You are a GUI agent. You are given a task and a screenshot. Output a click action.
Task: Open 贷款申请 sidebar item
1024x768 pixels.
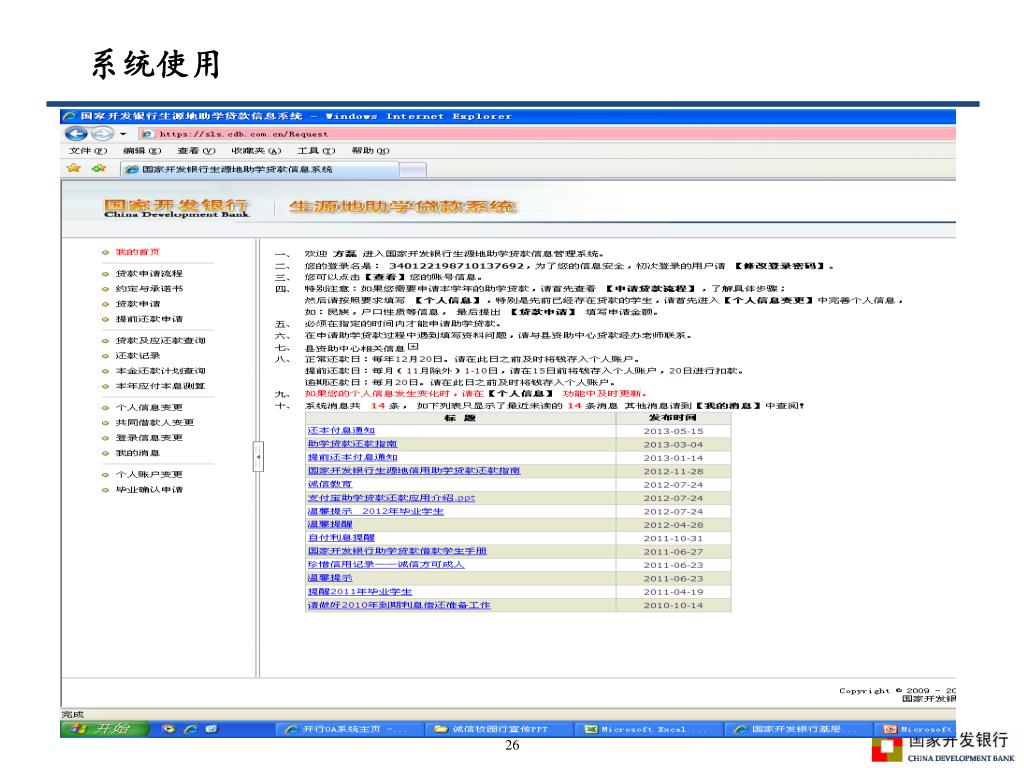[138, 304]
